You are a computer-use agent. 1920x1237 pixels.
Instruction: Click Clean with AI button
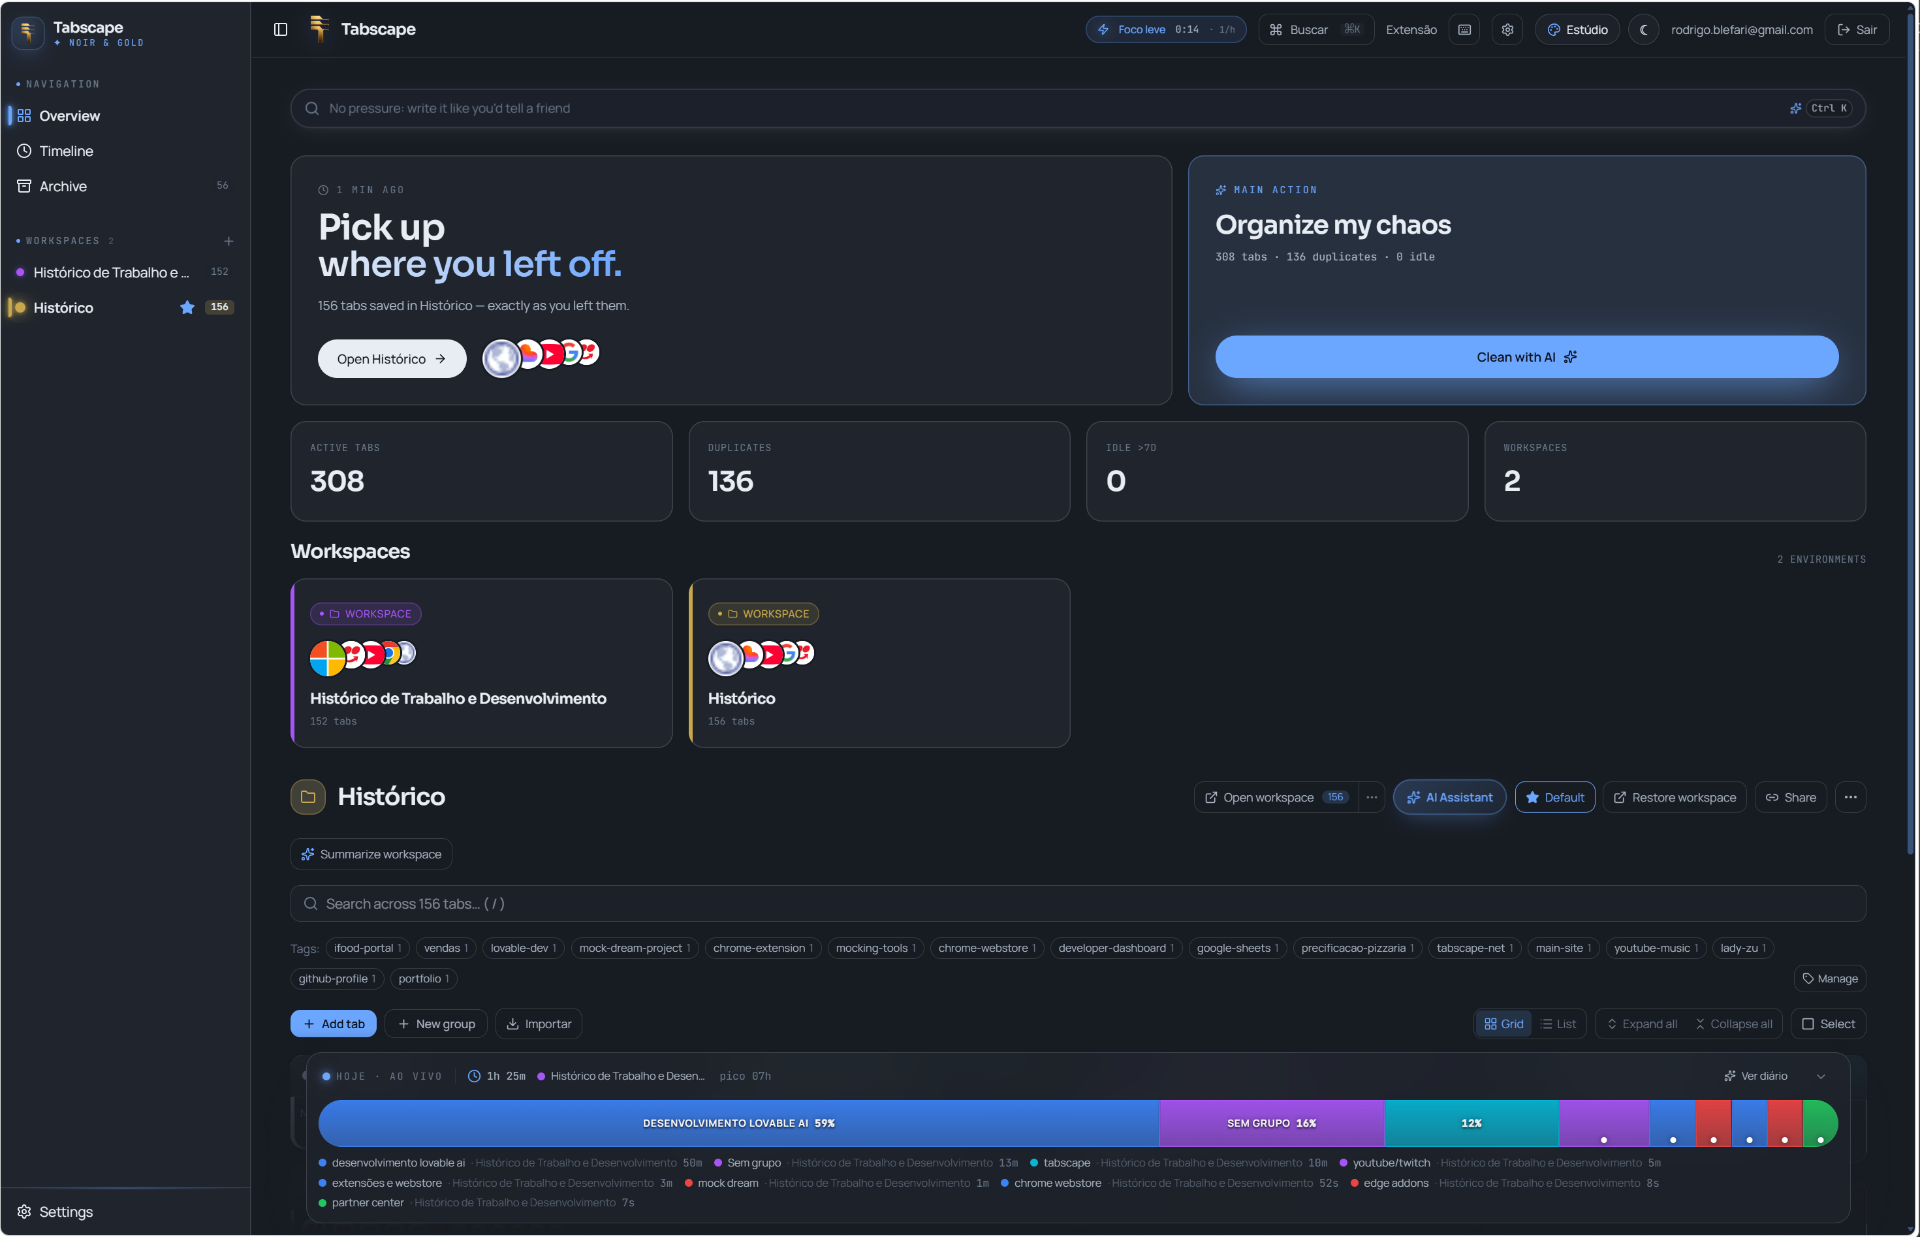(x=1527, y=357)
